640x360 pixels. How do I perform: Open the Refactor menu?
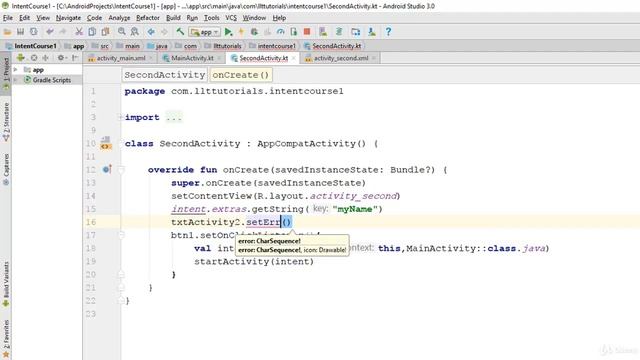pyautogui.click(x=148, y=18)
